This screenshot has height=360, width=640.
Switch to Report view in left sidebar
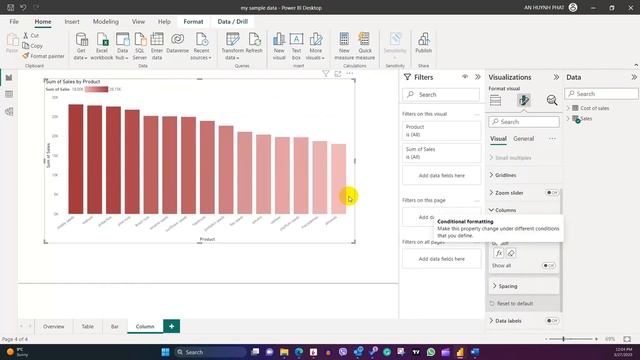(9, 78)
